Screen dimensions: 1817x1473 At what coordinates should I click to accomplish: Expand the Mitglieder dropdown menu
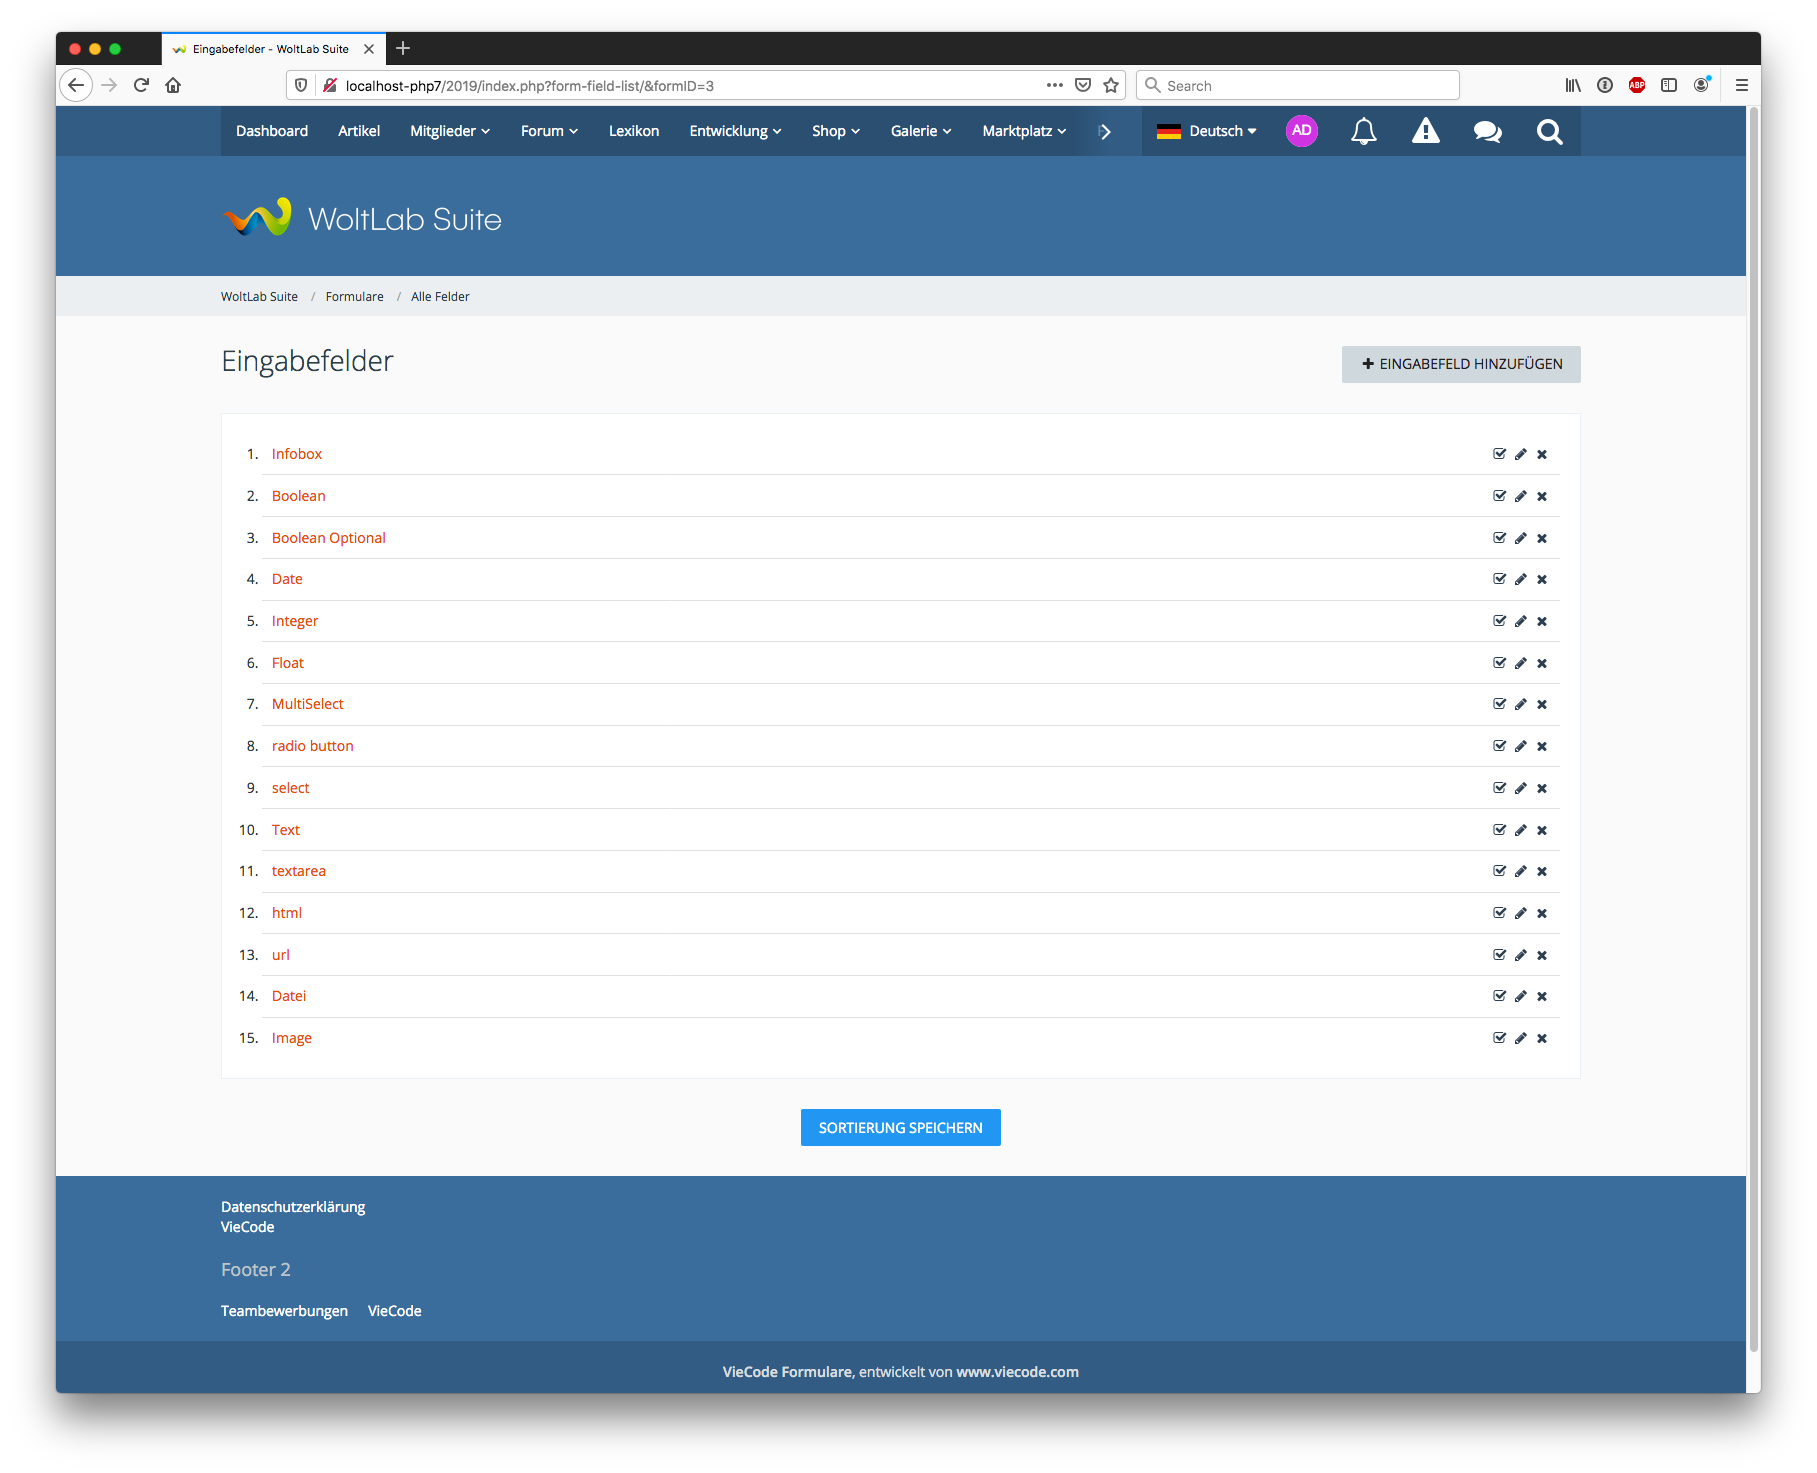[x=449, y=131]
